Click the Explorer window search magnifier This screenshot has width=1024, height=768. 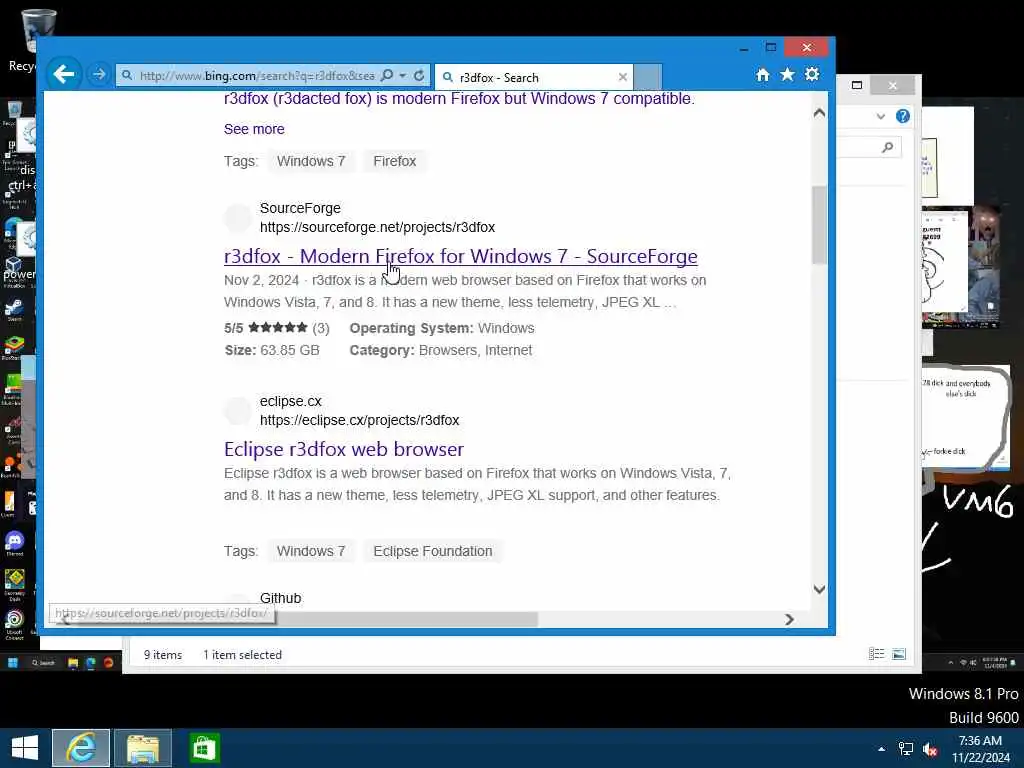pyautogui.click(x=887, y=148)
